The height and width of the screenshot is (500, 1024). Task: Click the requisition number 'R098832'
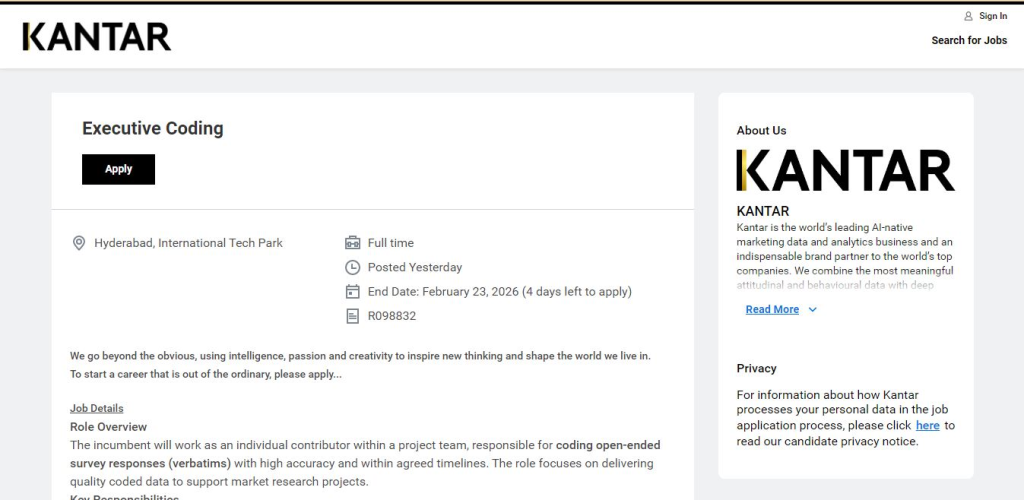point(392,316)
